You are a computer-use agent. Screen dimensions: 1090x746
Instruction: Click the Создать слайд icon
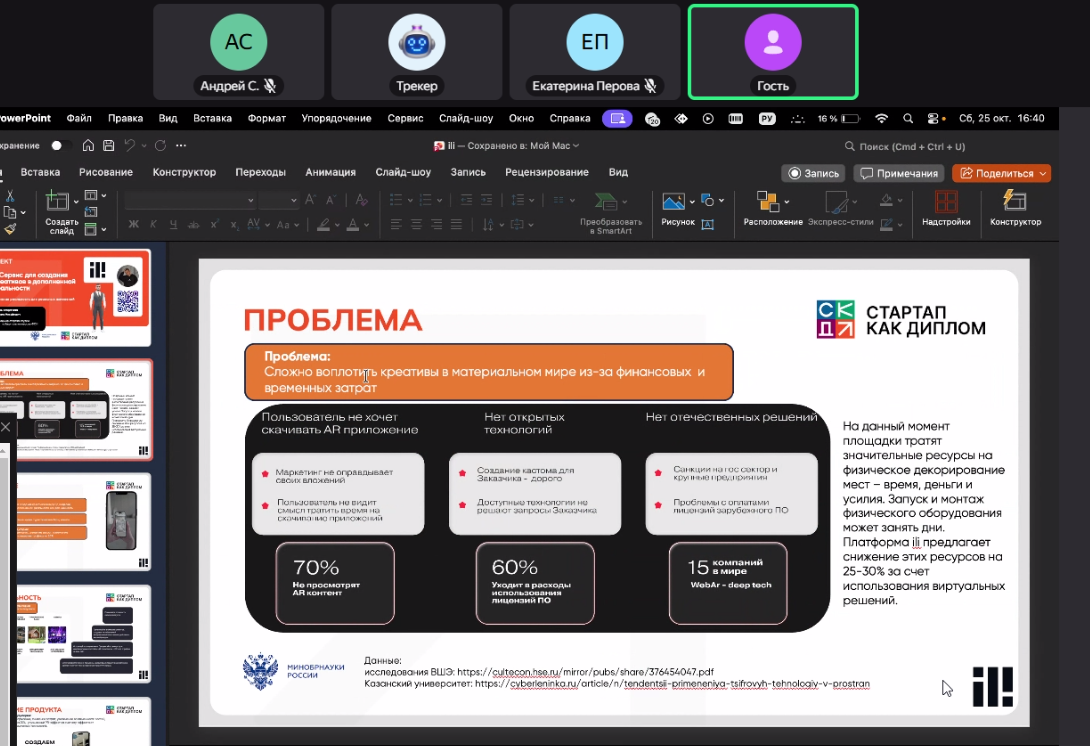pos(59,202)
